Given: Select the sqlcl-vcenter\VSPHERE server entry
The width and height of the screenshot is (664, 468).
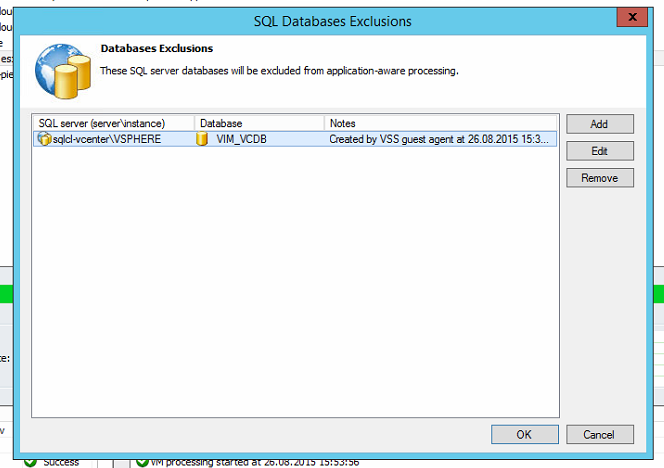Looking at the screenshot, I should click(107, 139).
